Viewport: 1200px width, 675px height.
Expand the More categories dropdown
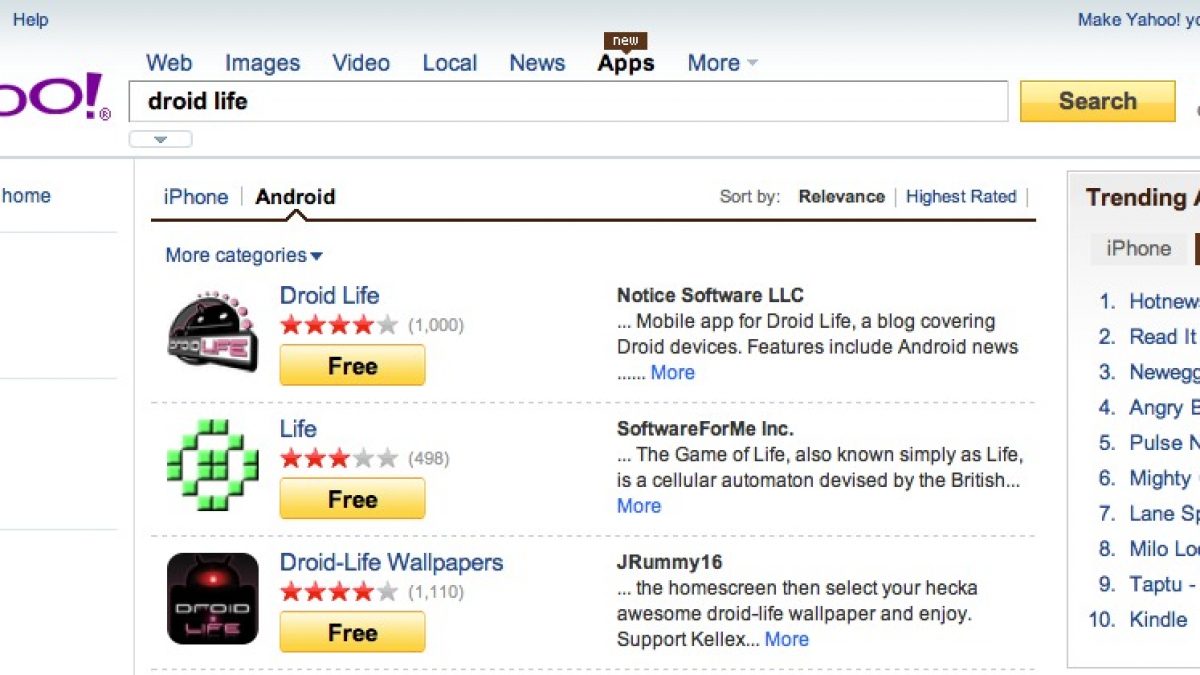coord(244,255)
